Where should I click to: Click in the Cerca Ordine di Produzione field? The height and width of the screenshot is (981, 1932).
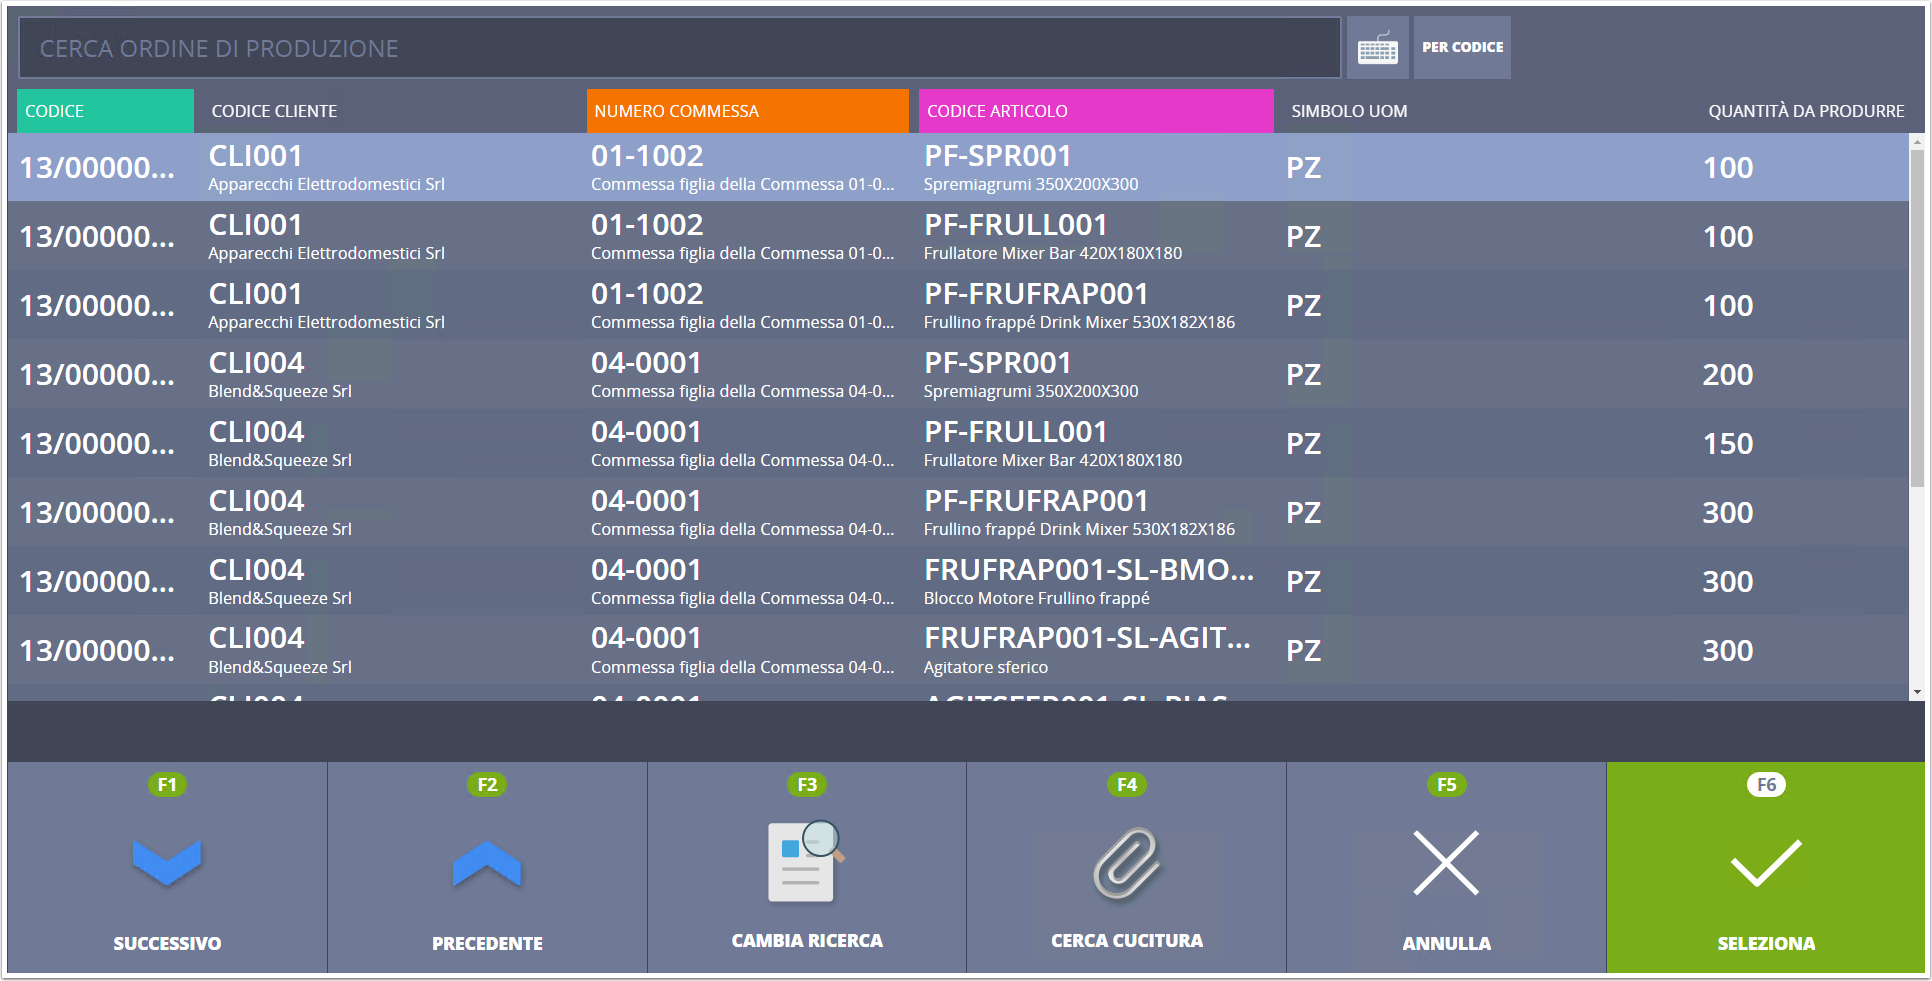[680, 48]
